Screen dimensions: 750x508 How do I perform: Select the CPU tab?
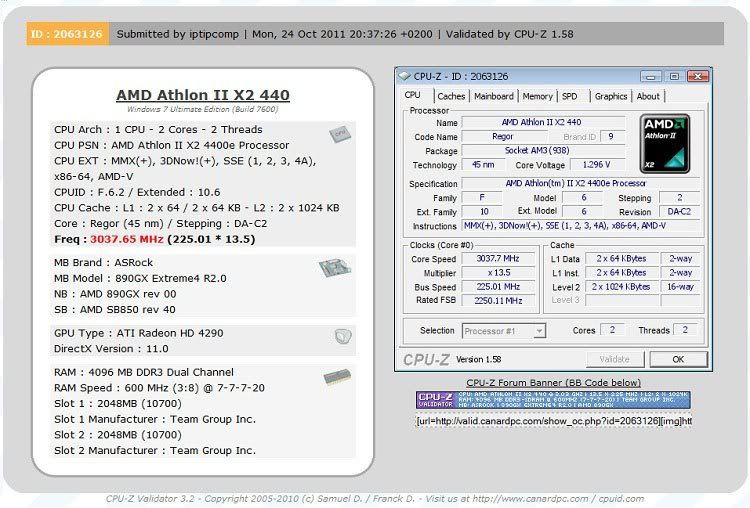pyautogui.click(x=412, y=95)
